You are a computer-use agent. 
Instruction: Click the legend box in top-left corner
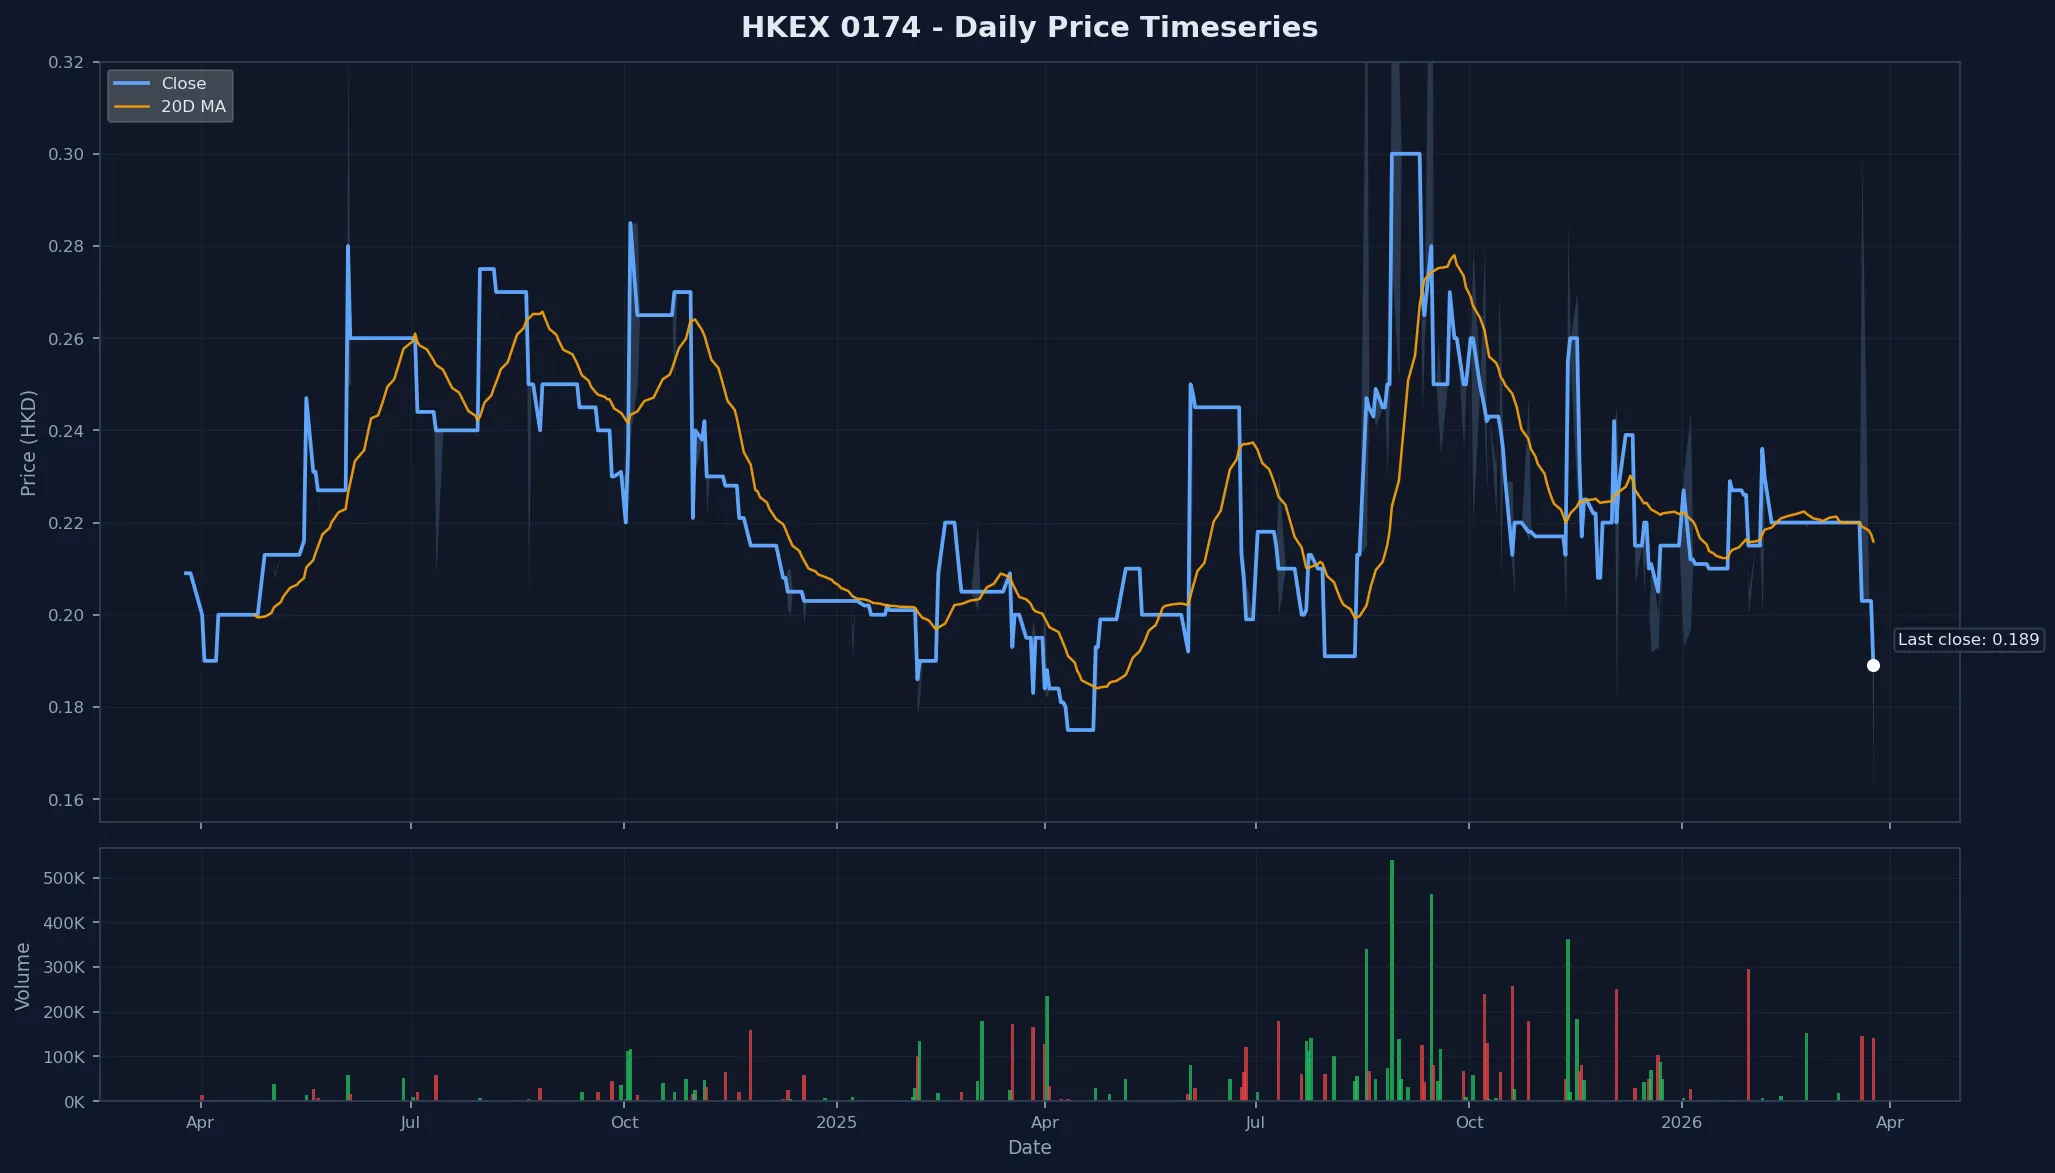tap(170, 94)
